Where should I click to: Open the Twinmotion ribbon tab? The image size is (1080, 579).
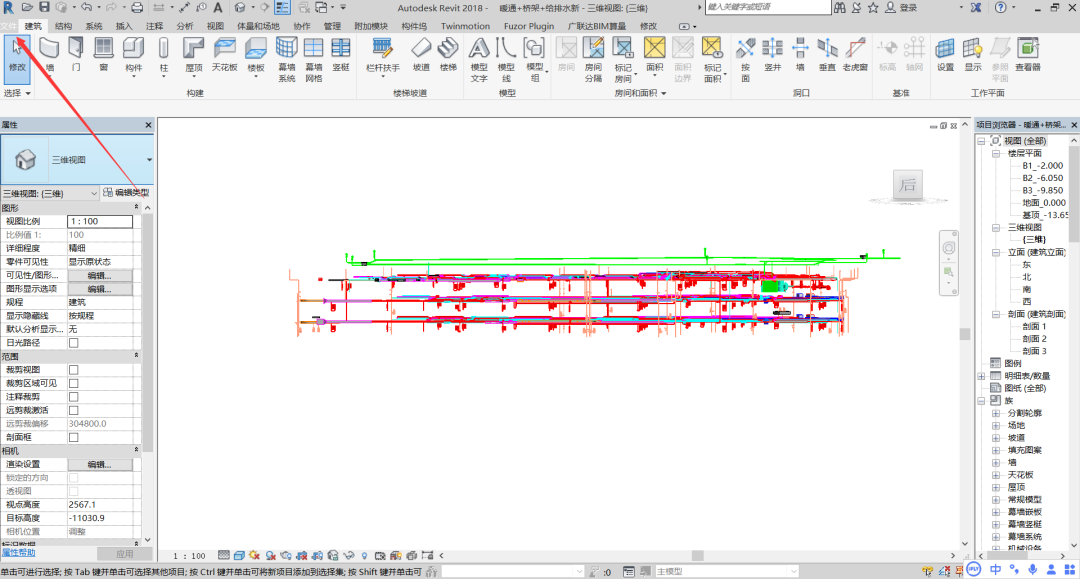(466, 26)
